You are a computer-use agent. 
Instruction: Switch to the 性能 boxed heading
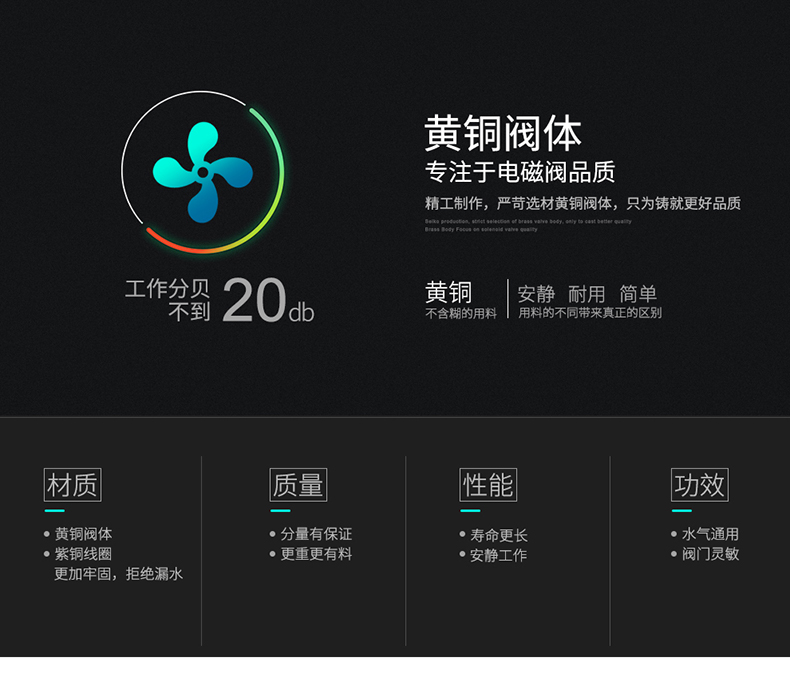click(x=488, y=485)
